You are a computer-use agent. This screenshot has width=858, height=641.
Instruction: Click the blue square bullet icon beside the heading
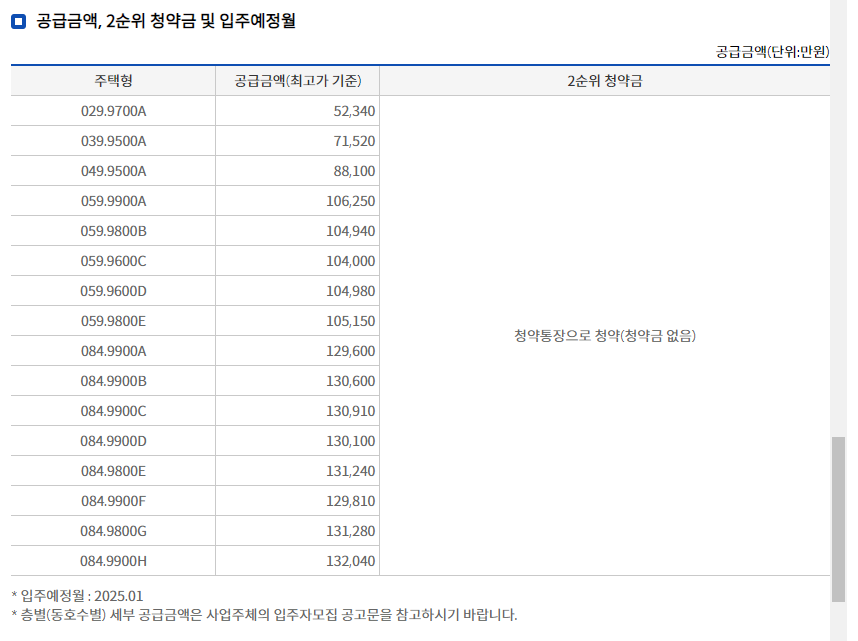19,21
